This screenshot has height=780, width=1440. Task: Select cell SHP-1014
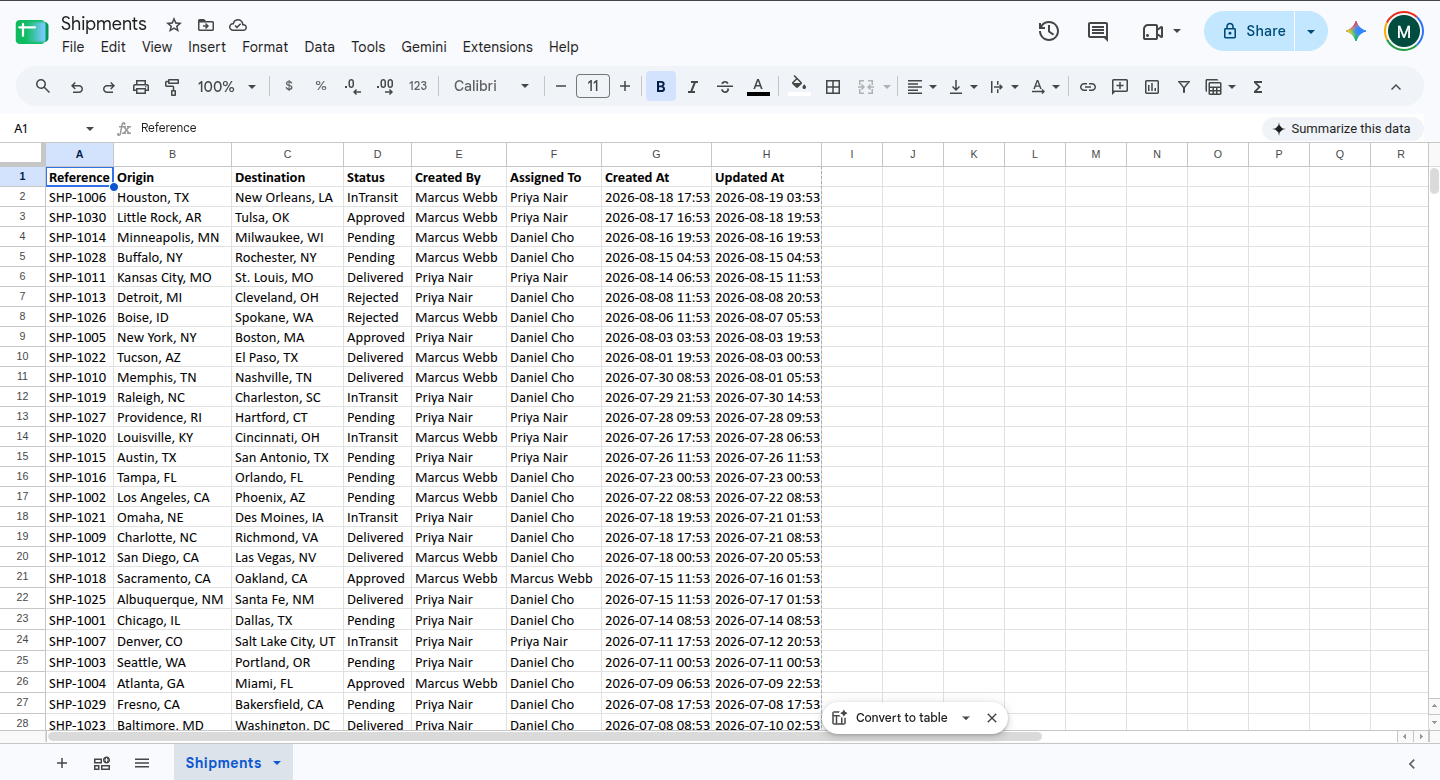pos(79,238)
